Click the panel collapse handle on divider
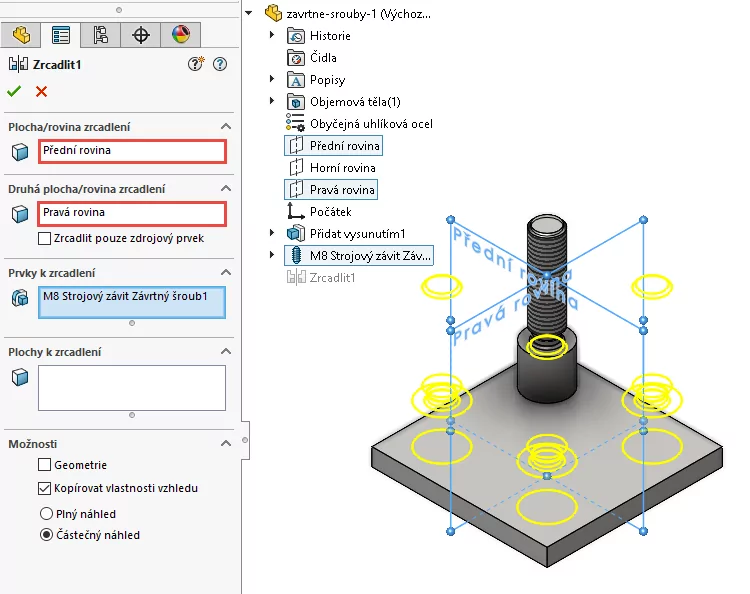750x594 pixels. 245,440
